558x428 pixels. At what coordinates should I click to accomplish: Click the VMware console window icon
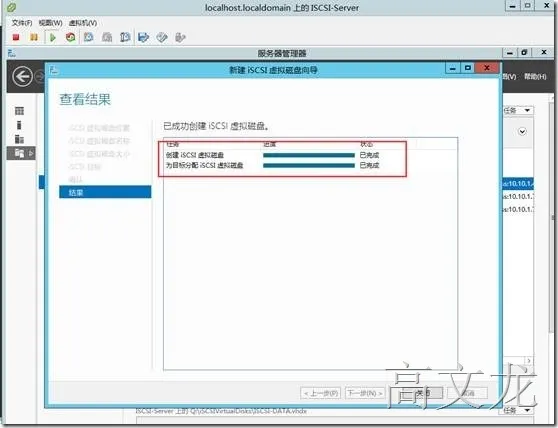coord(11,7)
